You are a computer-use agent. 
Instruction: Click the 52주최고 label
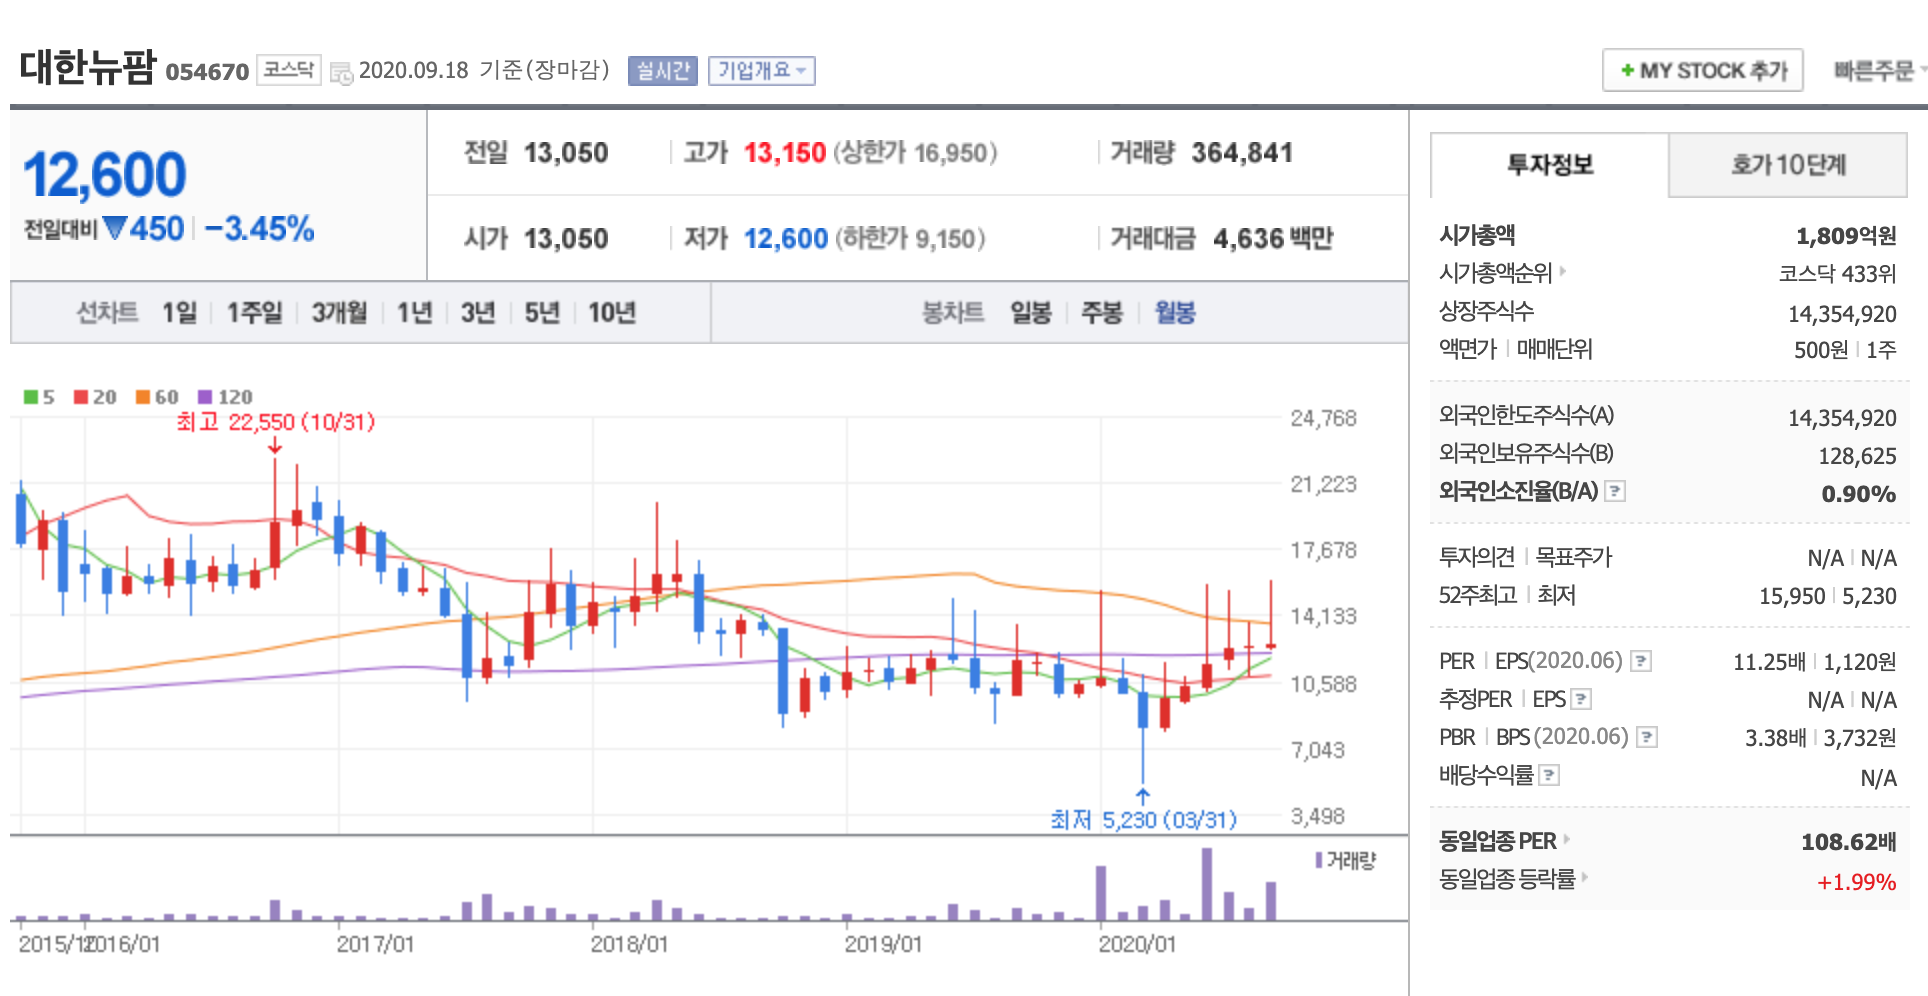tap(1478, 595)
